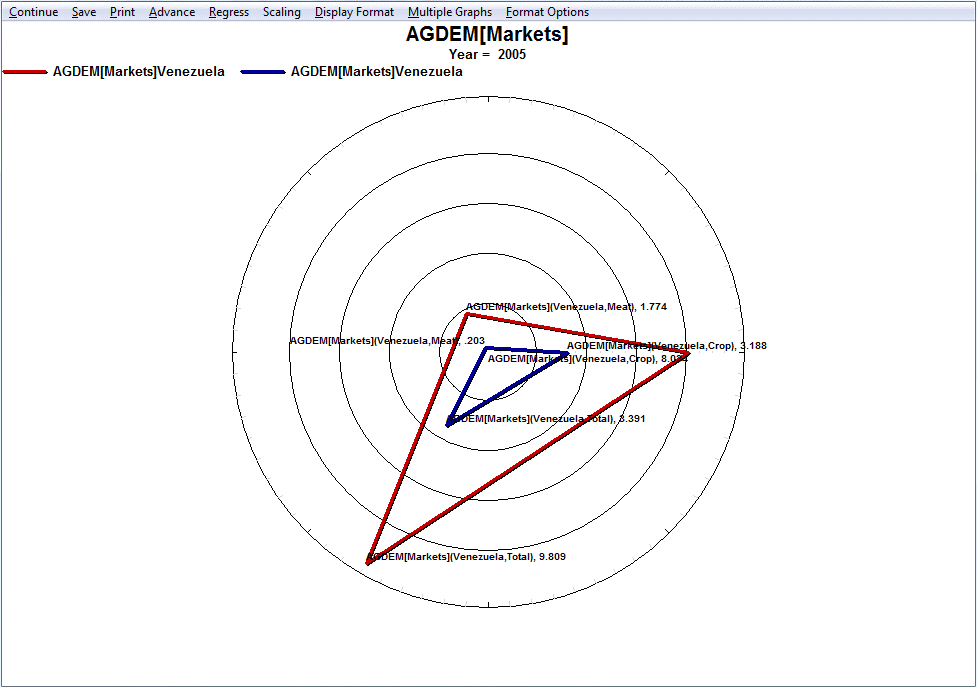Select the Total 3.391 data label
Viewport: 977px width, 687px height.
(x=546, y=419)
